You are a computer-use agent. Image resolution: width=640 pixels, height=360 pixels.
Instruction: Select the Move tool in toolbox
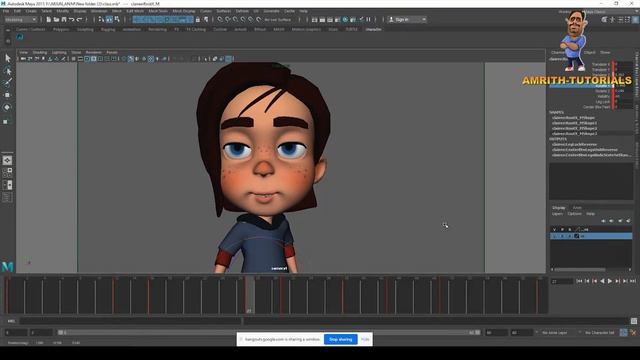pyautogui.click(x=7, y=95)
